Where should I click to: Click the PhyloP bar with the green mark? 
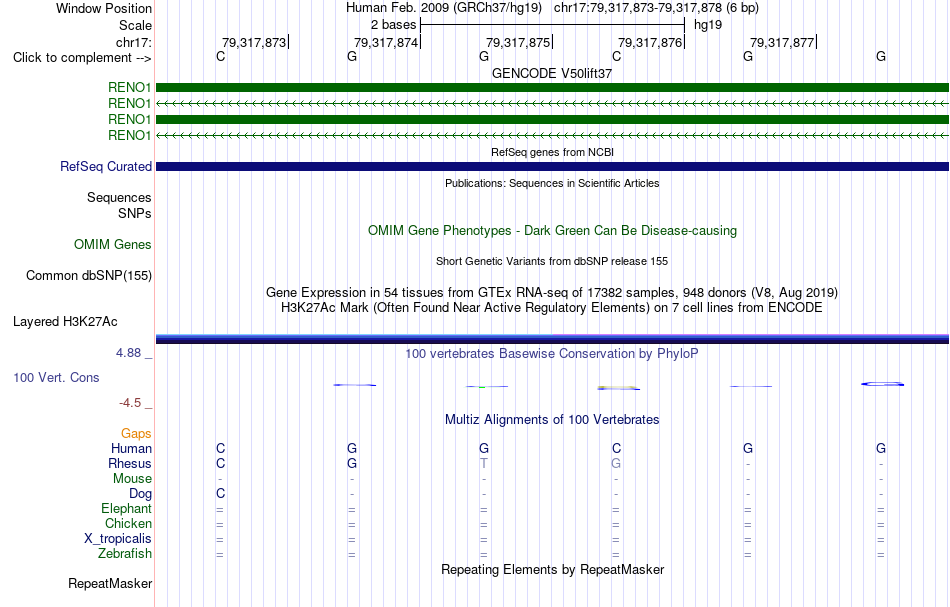tap(487, 386)
